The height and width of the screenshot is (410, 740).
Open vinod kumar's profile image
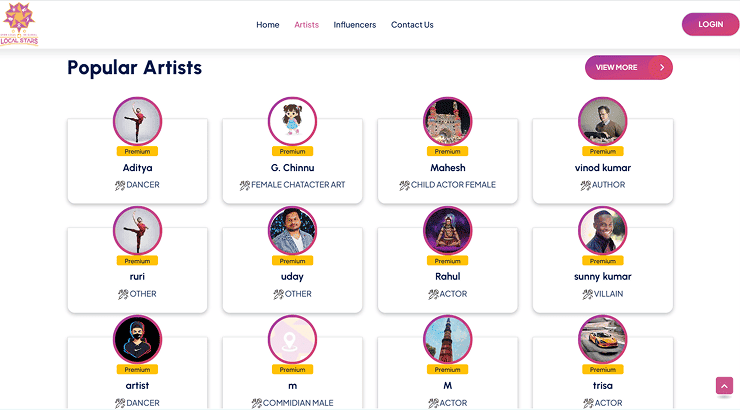point(602,121)
